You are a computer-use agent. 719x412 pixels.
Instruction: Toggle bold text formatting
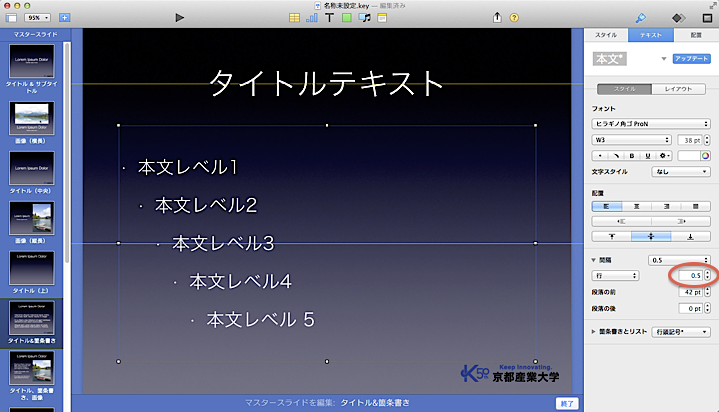tap(631, 156)
